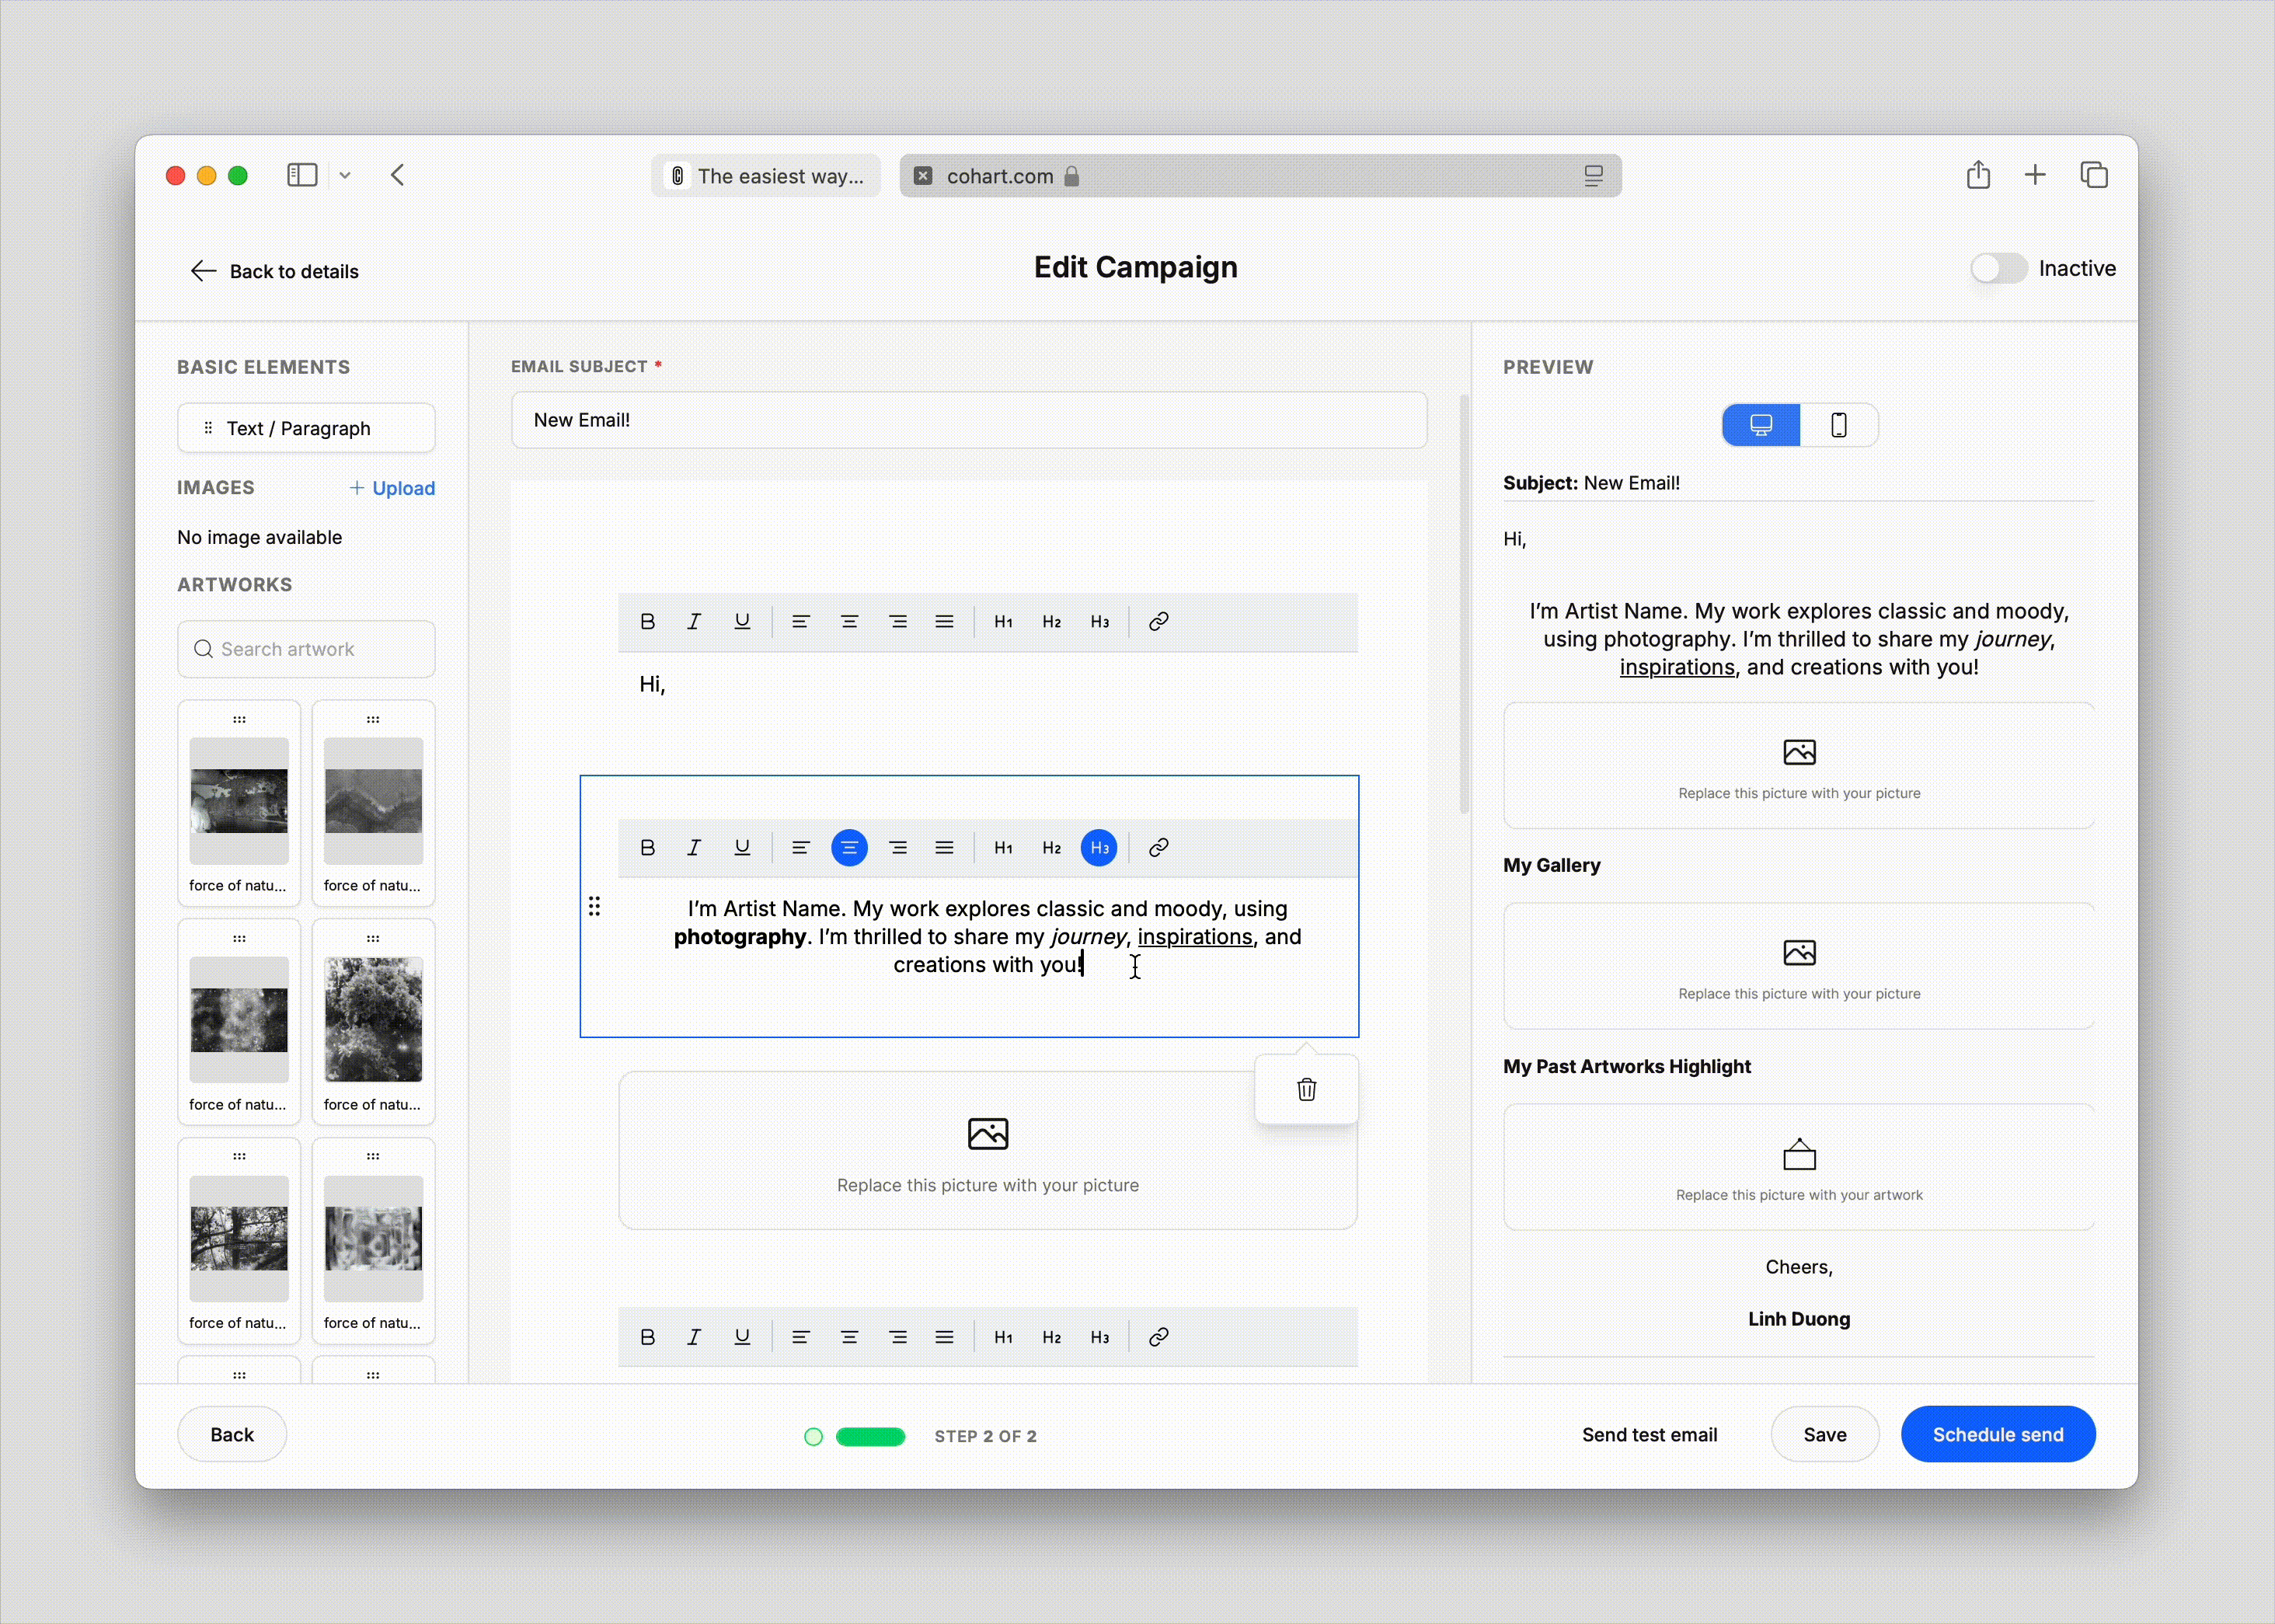Switch preview to mobile view
Image resolution: width=2275 pixels, height=1624 pixels.
point(1838,425)
